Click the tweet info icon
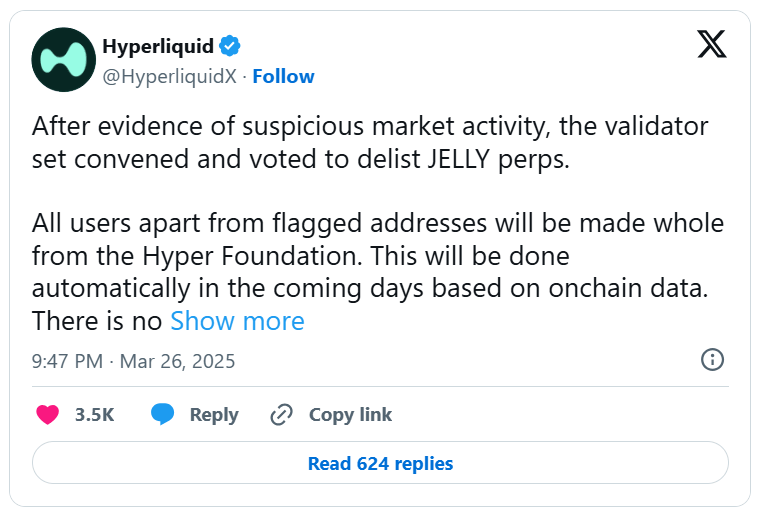Screen dimensions: 763x518 pyautogui.click(x=712, y=360)
